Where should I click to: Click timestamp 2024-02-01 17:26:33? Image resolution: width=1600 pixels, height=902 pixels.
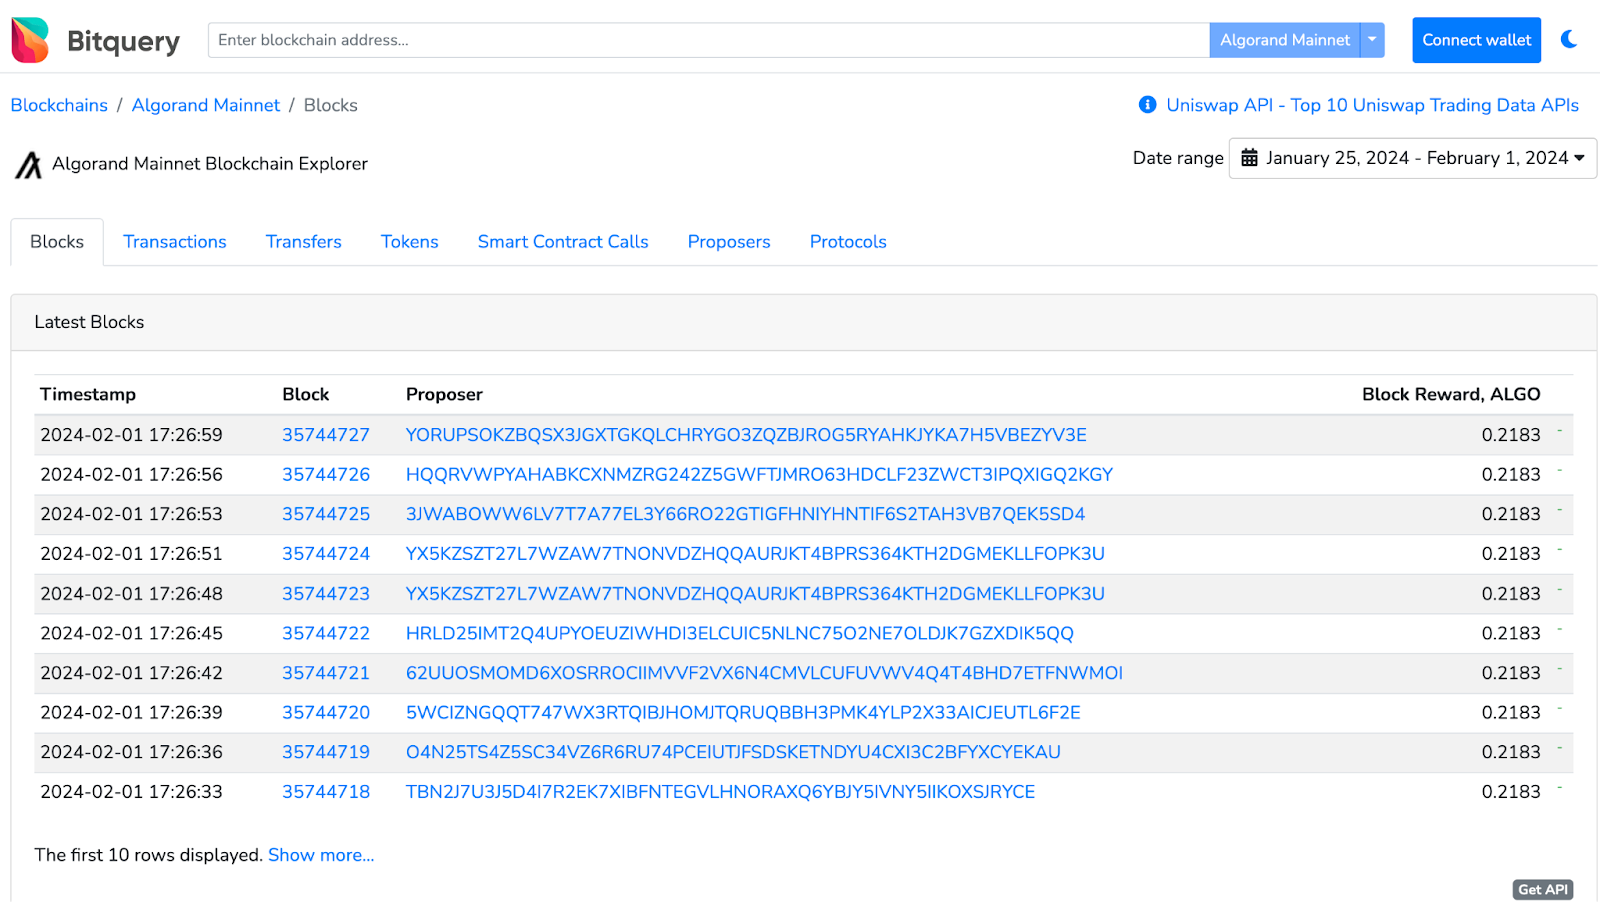click(x=131, y=792)
